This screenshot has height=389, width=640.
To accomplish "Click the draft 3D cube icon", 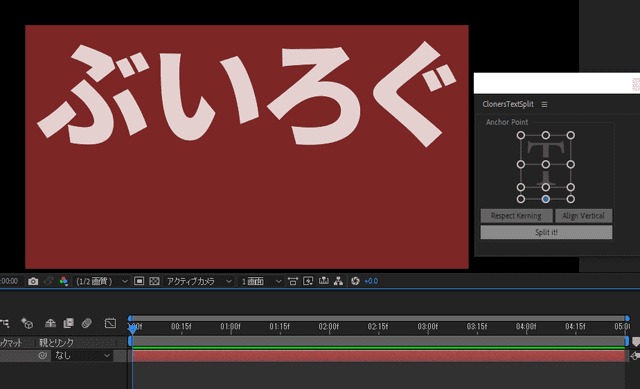I will 27,323.
